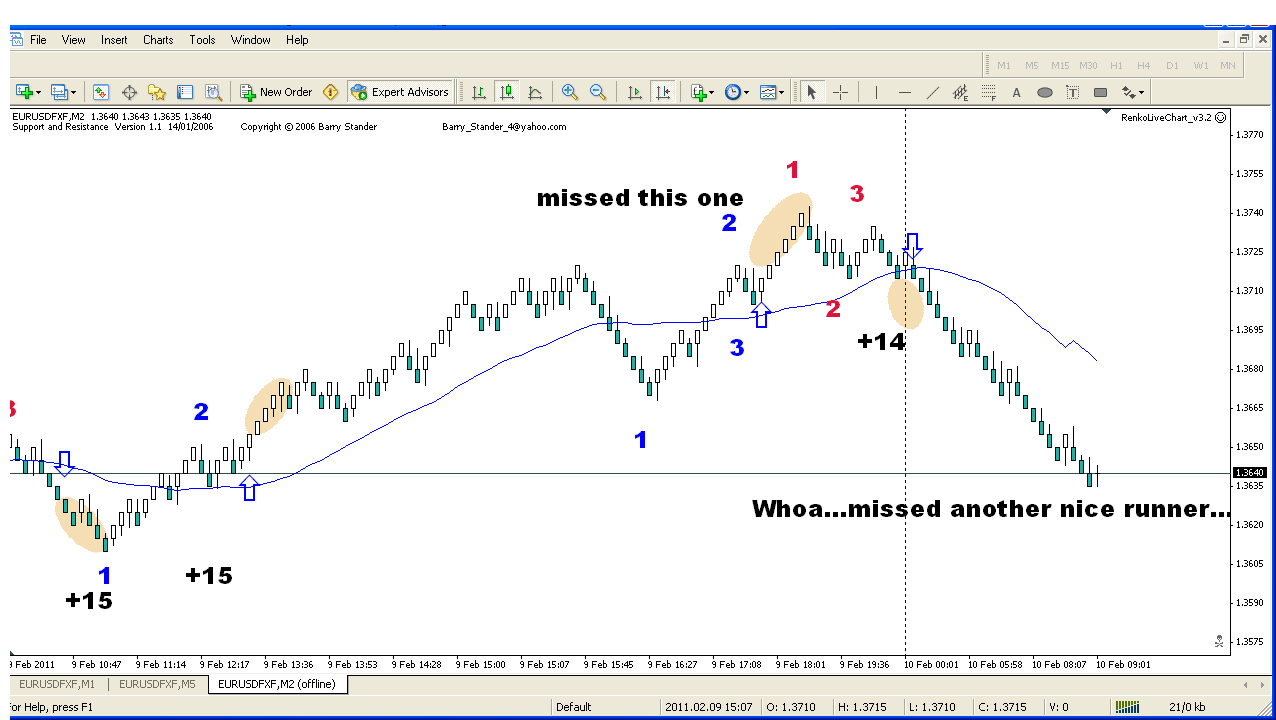Expand the Profiles dropdown arrow
The height and width of the screenshot is (720, 1276).
click(74, 92)
